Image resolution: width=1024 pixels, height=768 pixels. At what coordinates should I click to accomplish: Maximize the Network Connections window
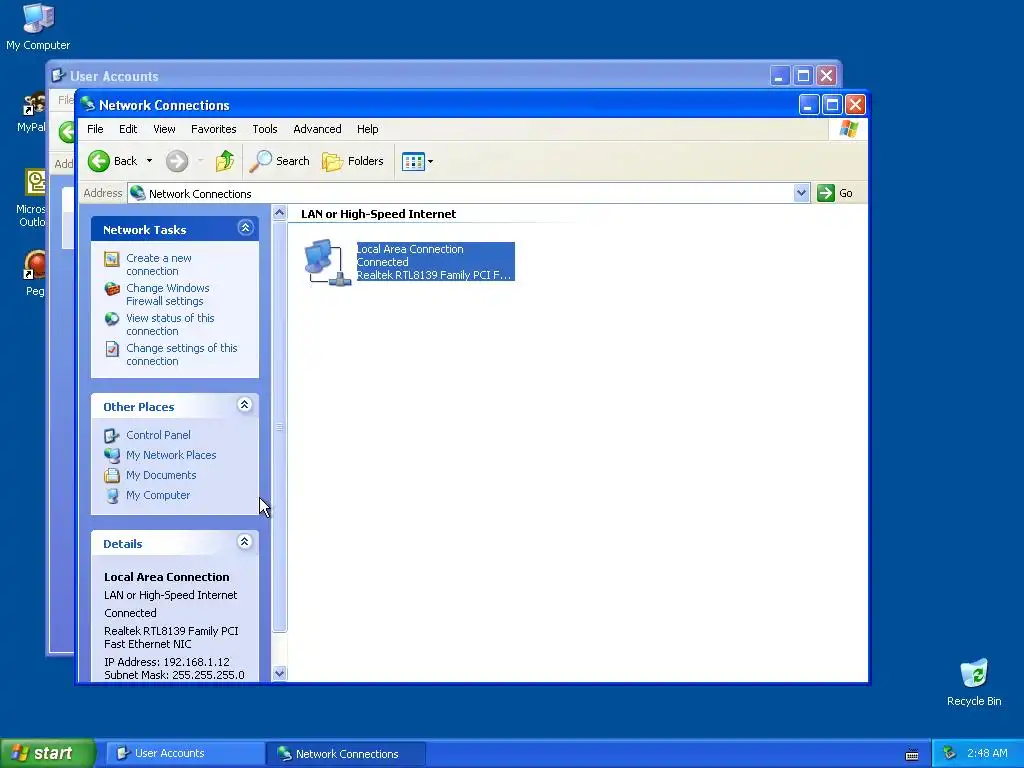832,104
